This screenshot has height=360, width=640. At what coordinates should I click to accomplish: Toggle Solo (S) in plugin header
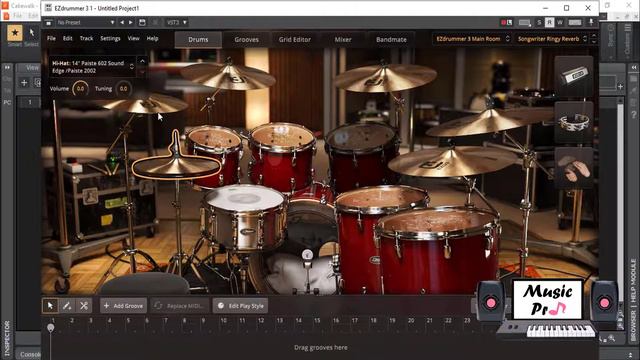pyautogui.click(x=539, y=22)
